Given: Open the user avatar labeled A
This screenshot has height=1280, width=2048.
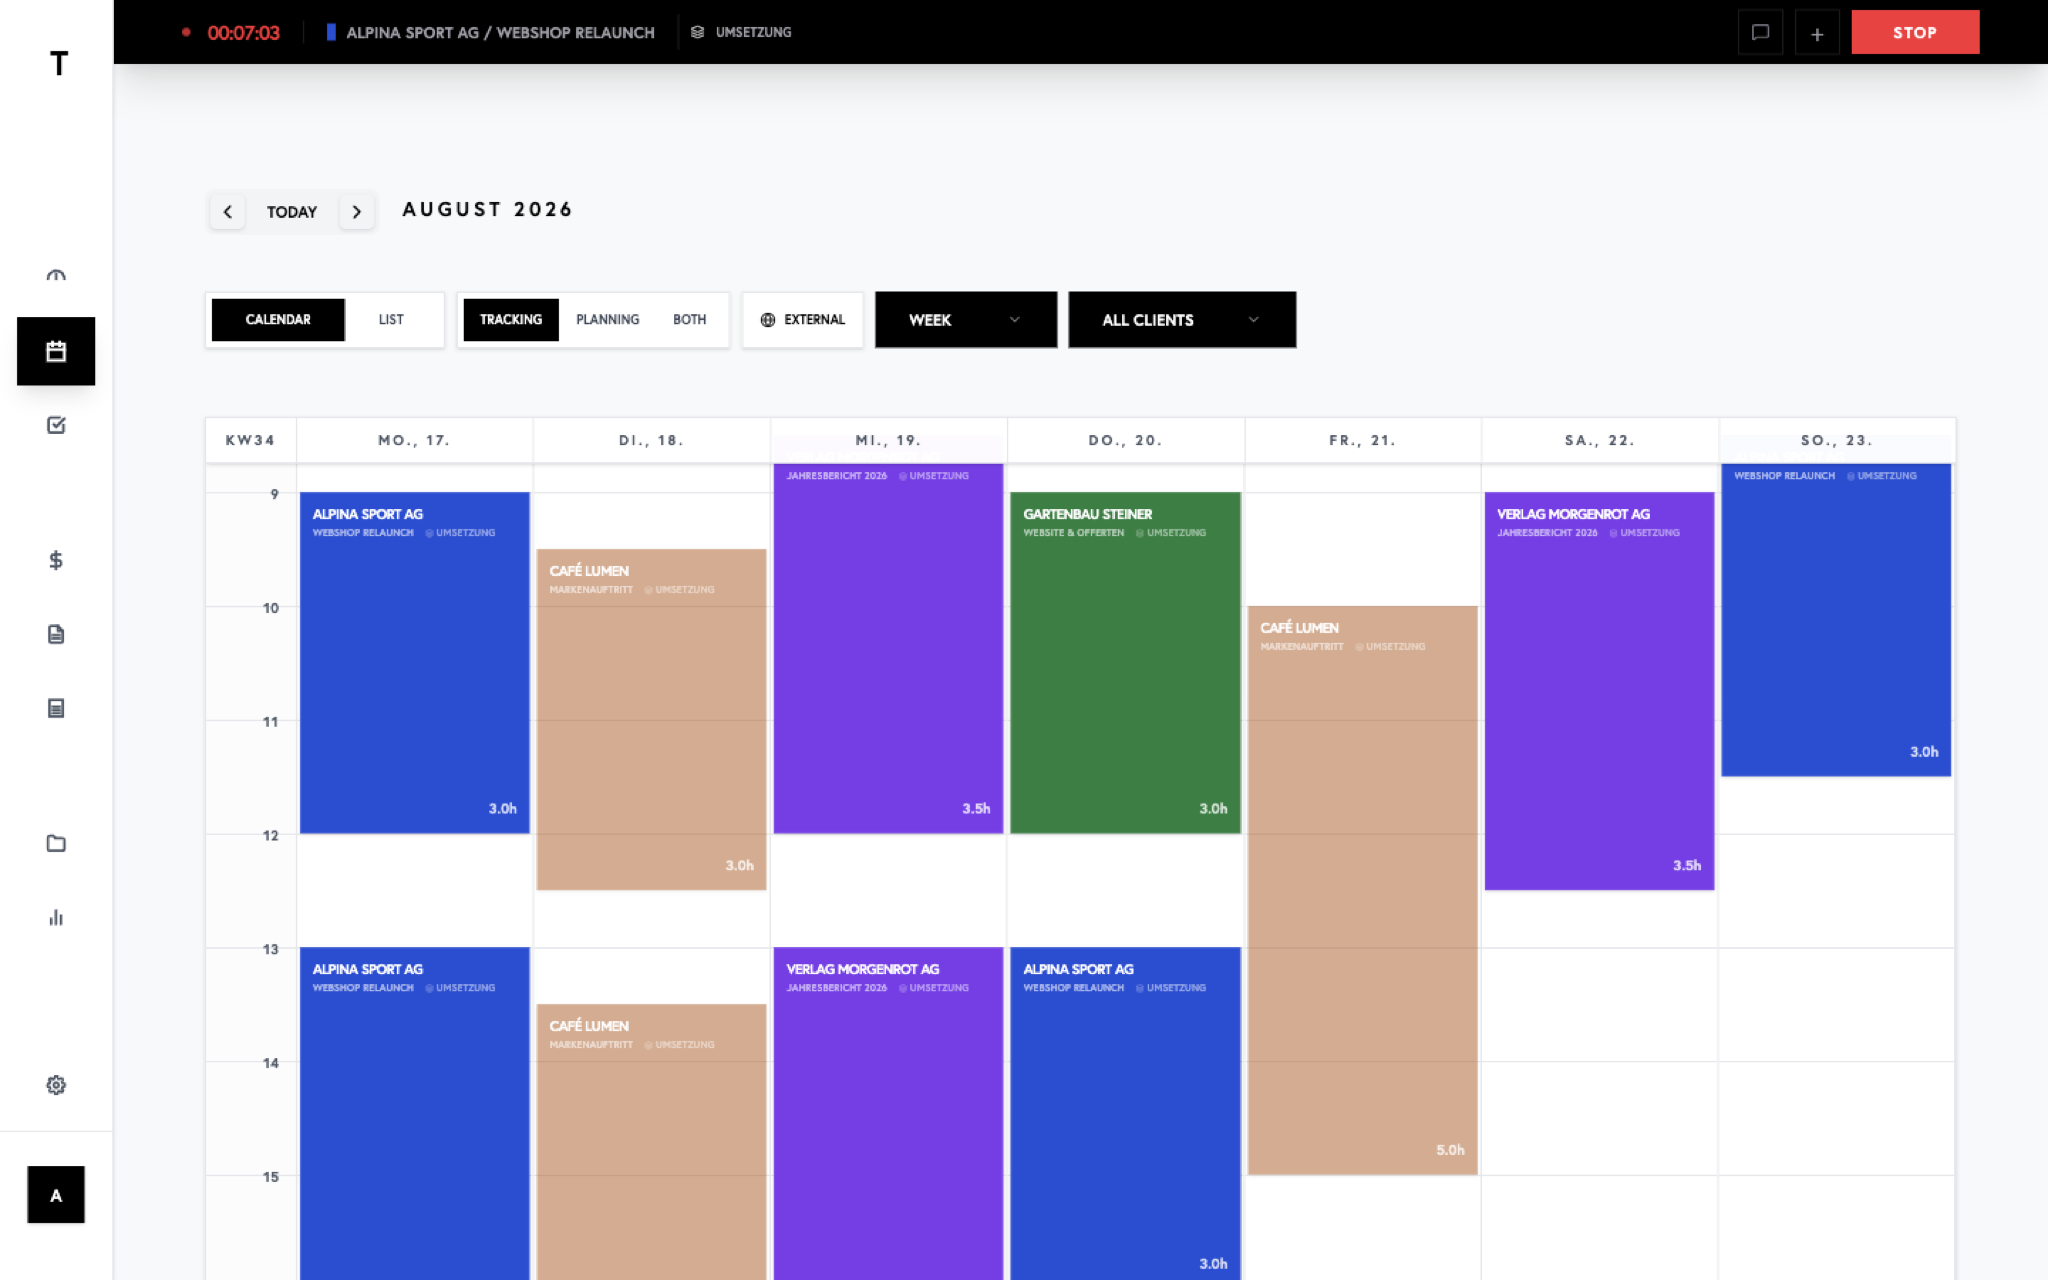Looking at the screenshot, I should (x=56, y=1195).
